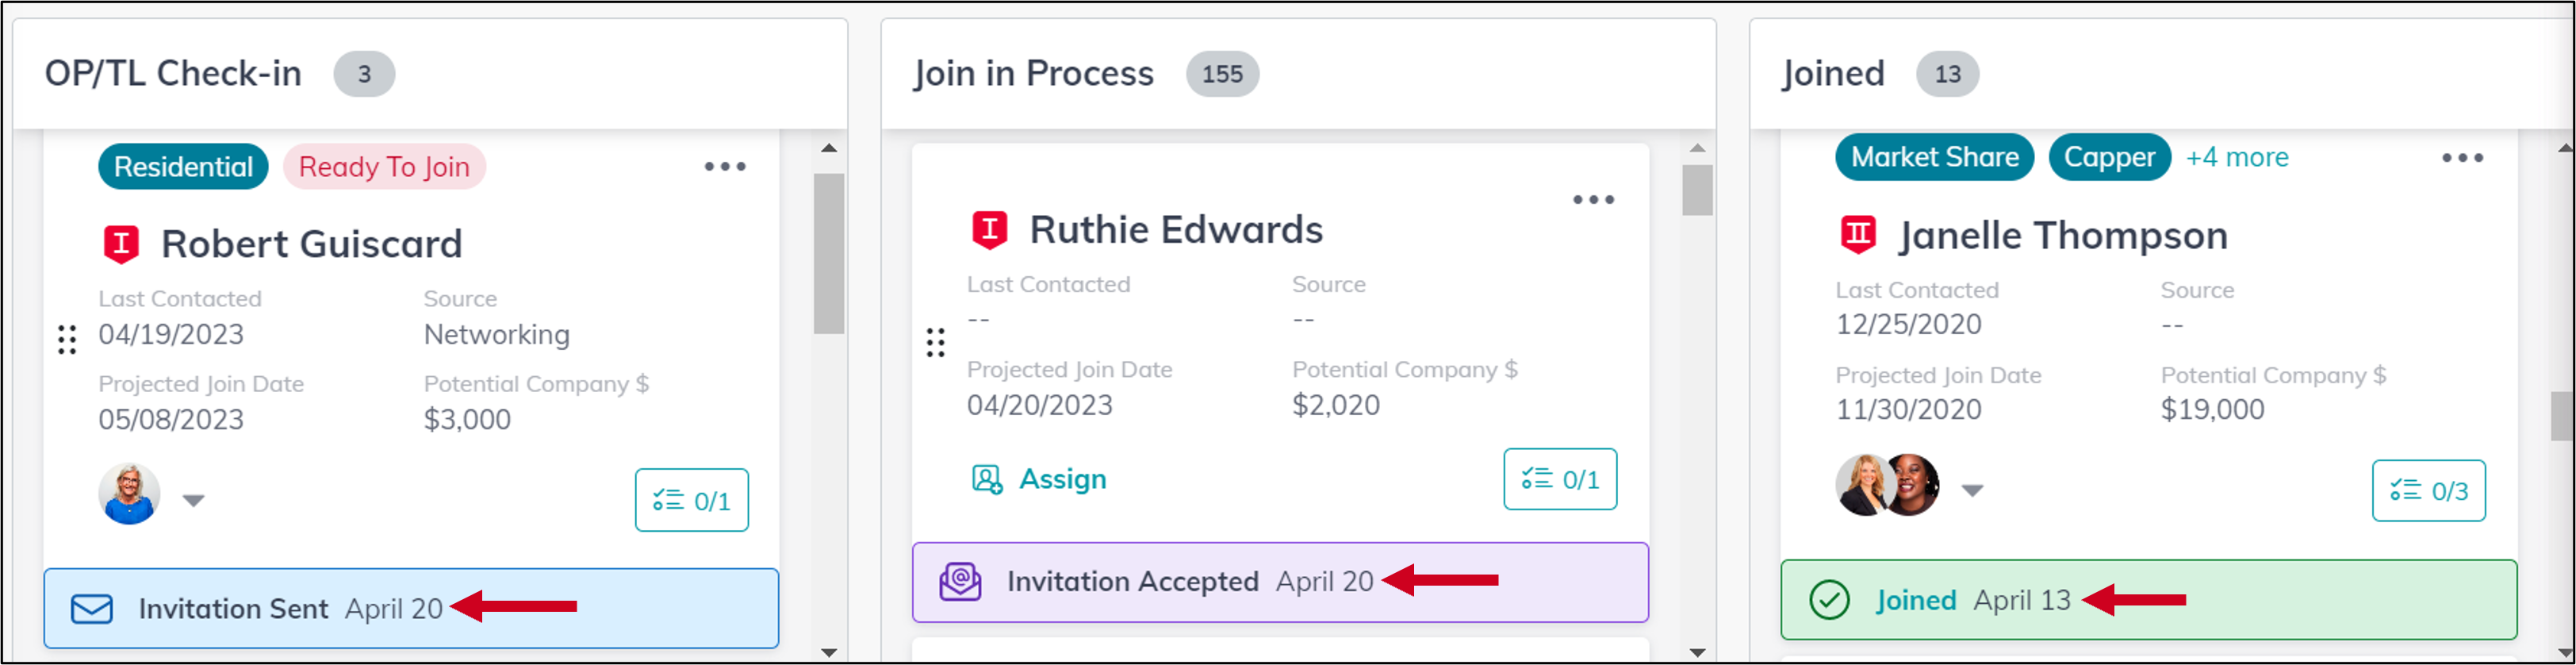
Task: Expand the assignee dropdown on Janelle Thompson's card
Action: 1971,490
